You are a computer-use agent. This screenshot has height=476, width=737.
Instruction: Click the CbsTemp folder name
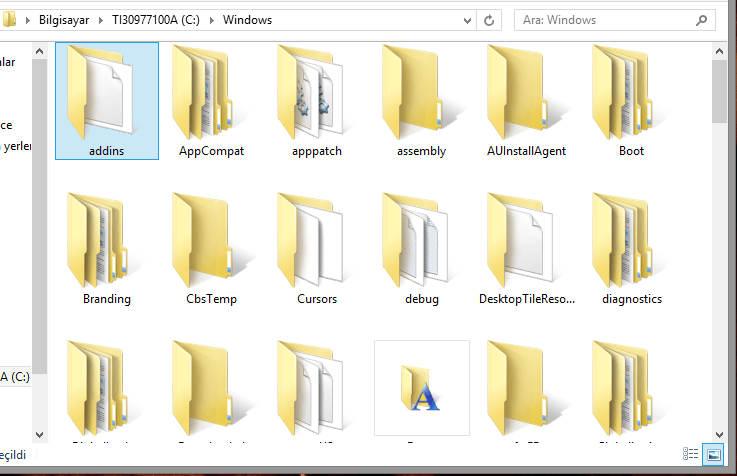212,299
